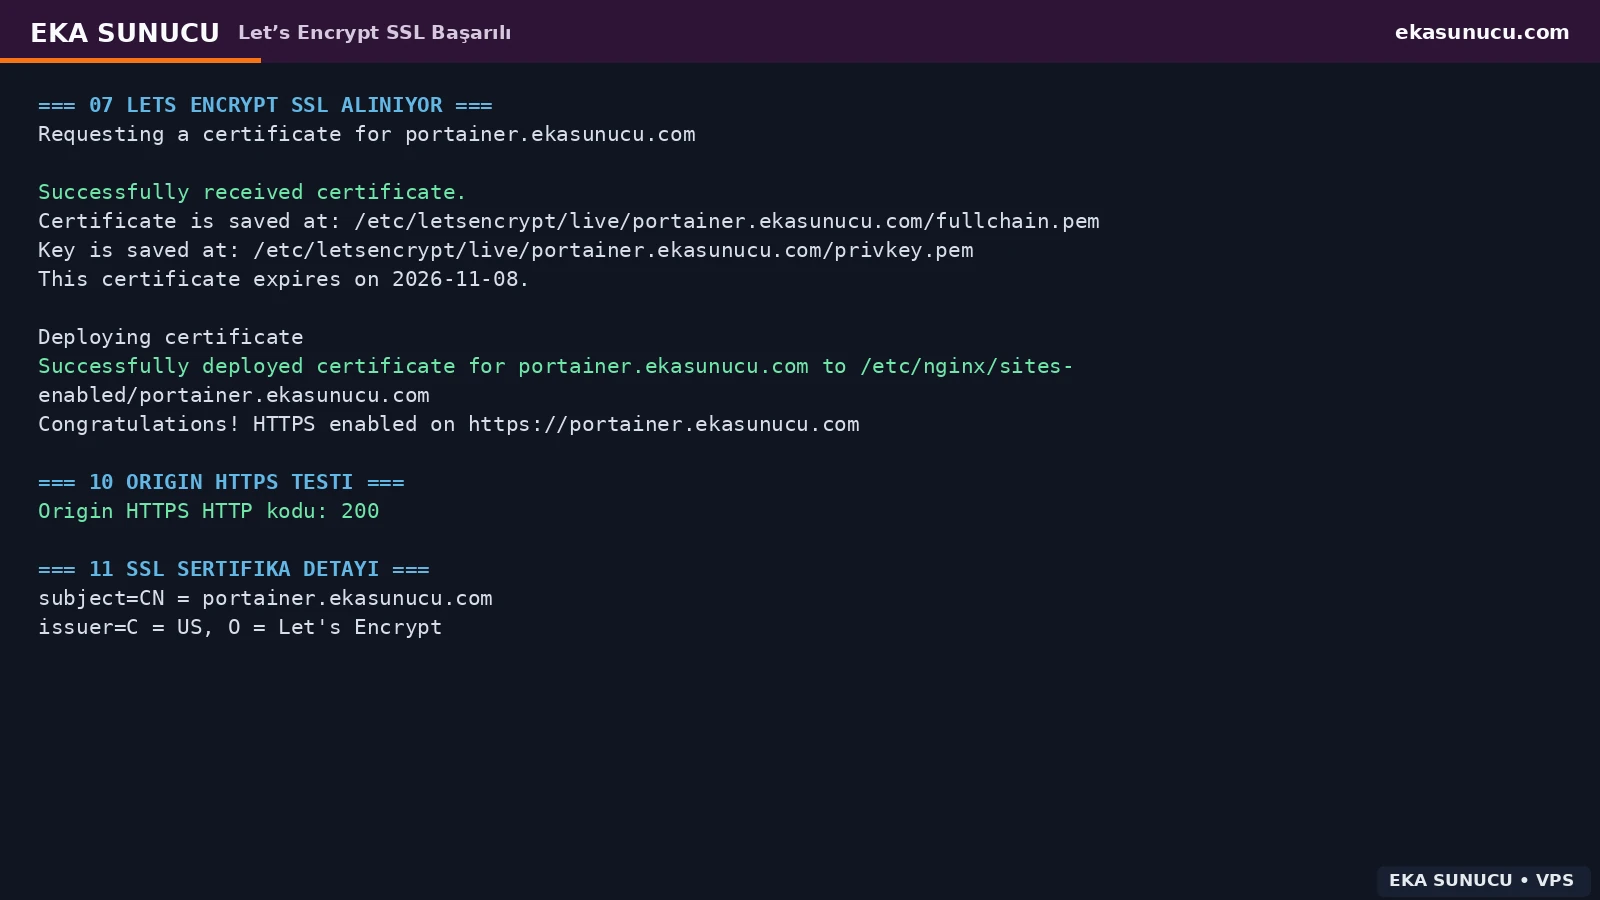
Task: Open the https://portainer.ekasunucu.com URL
Action: [x=664, y=424]
